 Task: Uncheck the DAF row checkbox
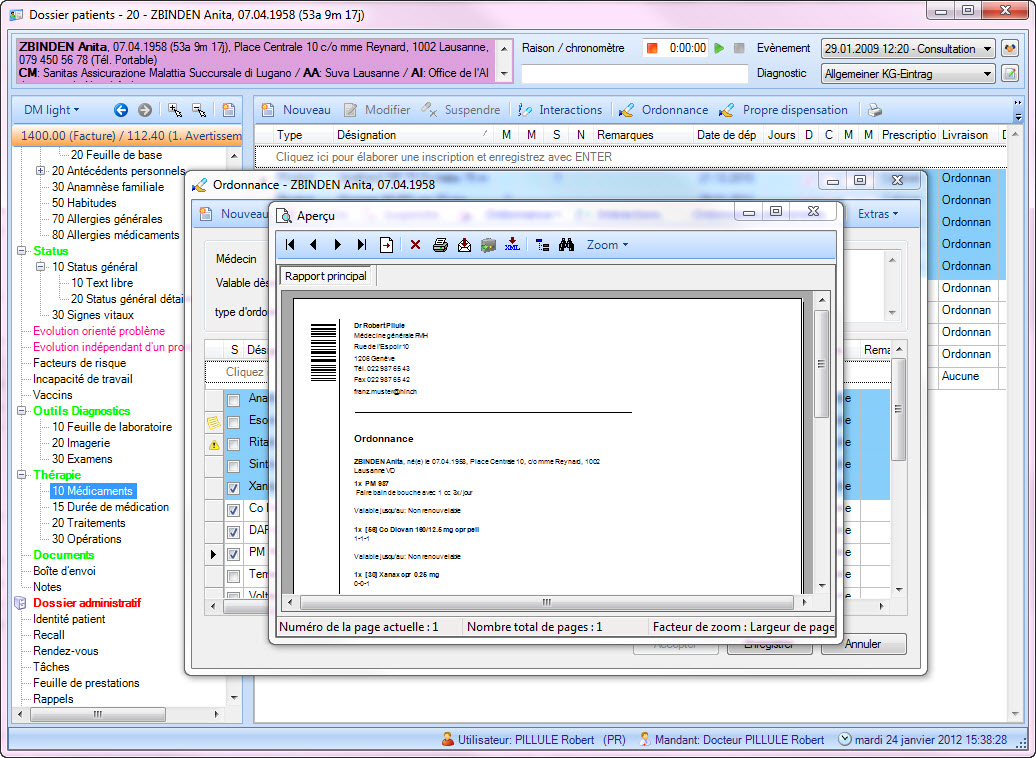[233, 532]
